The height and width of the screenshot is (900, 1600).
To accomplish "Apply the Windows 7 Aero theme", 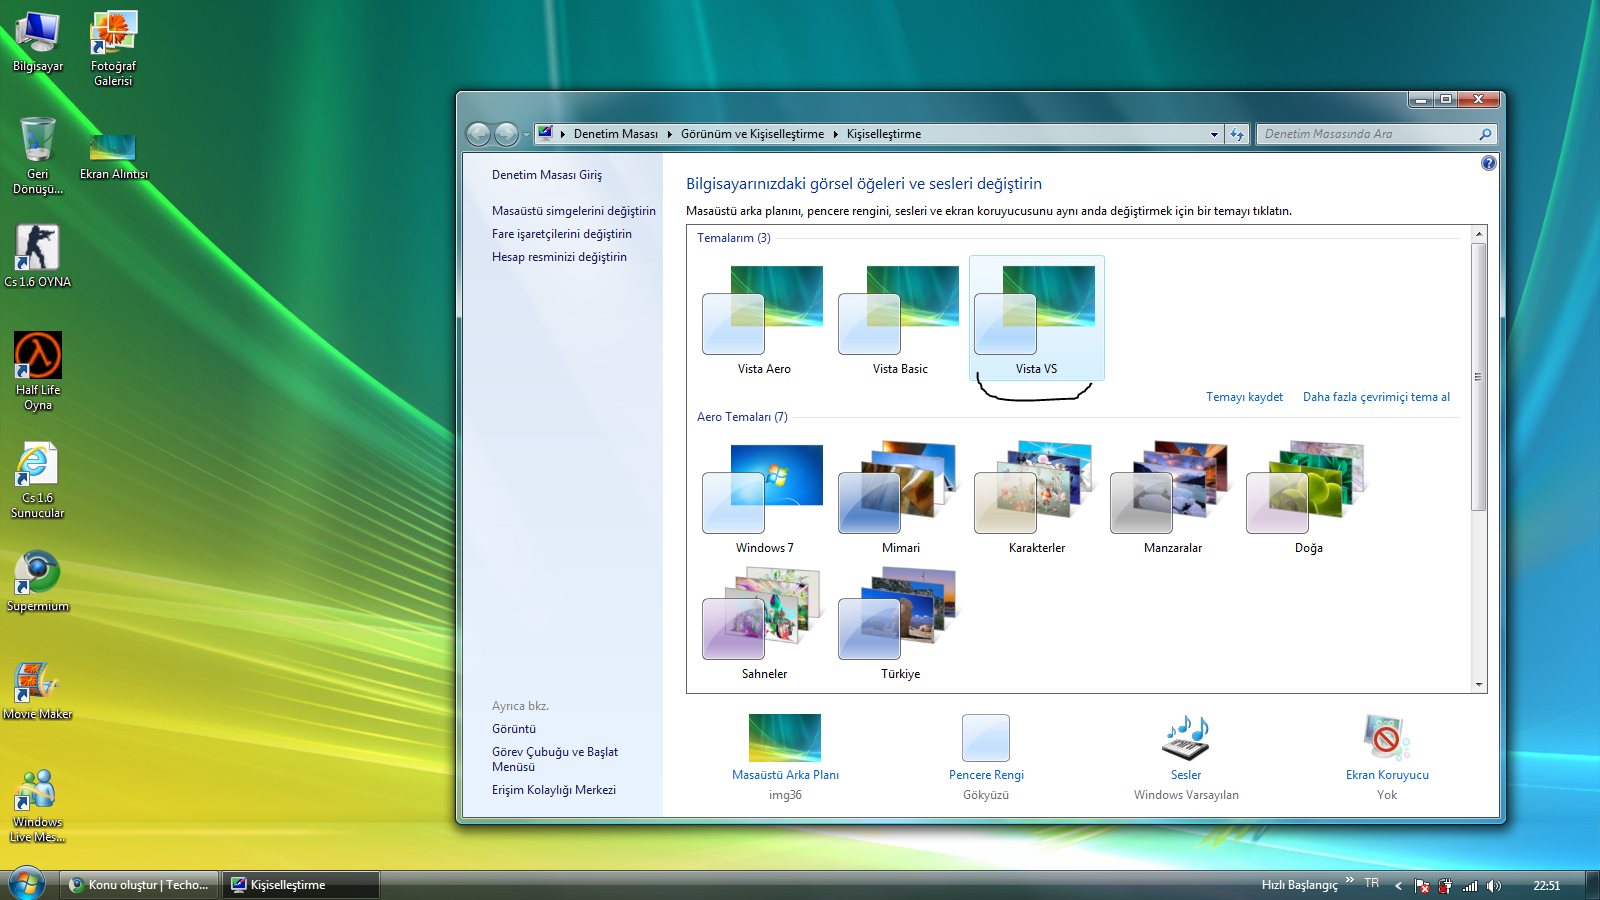I will click(x=764, y=498).
